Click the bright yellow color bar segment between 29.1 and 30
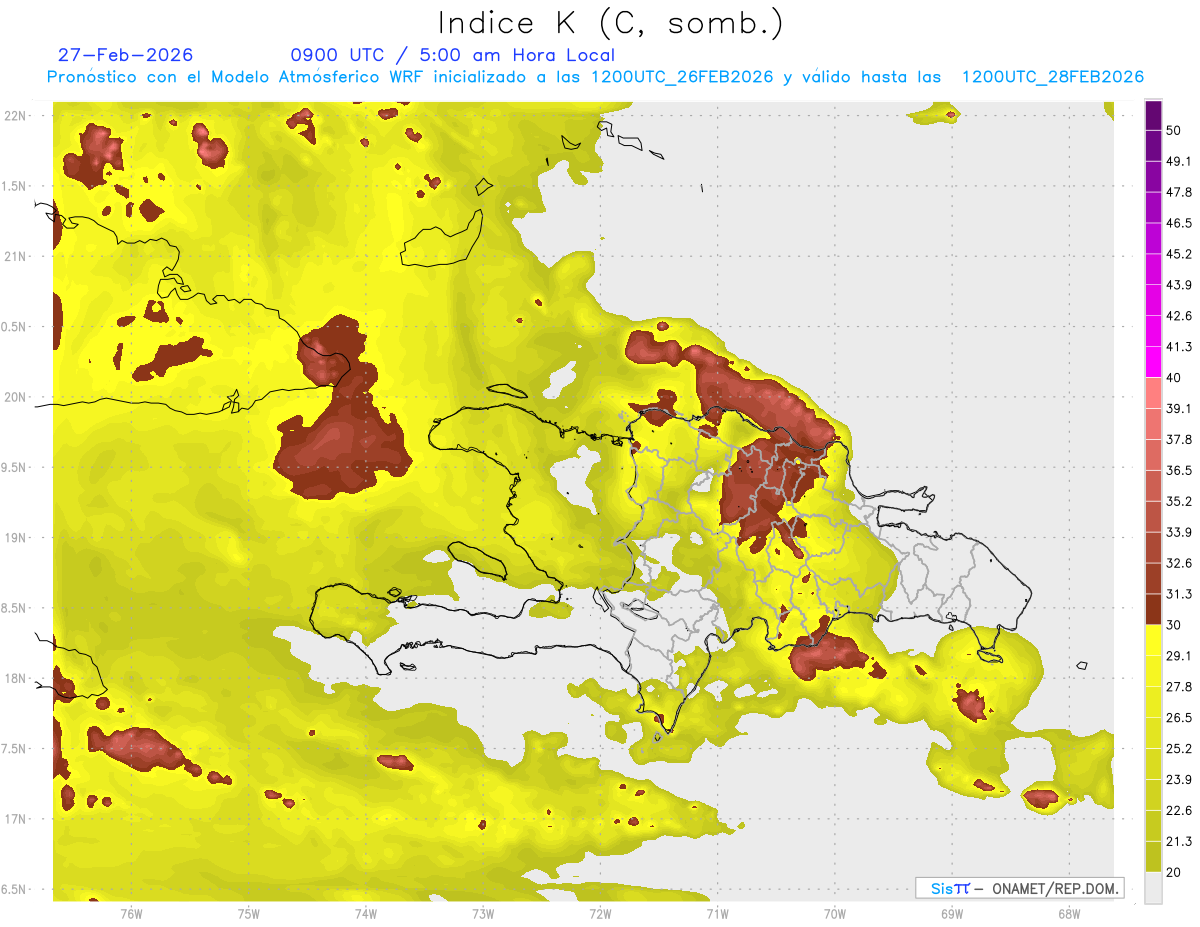 click(1154, 640)
